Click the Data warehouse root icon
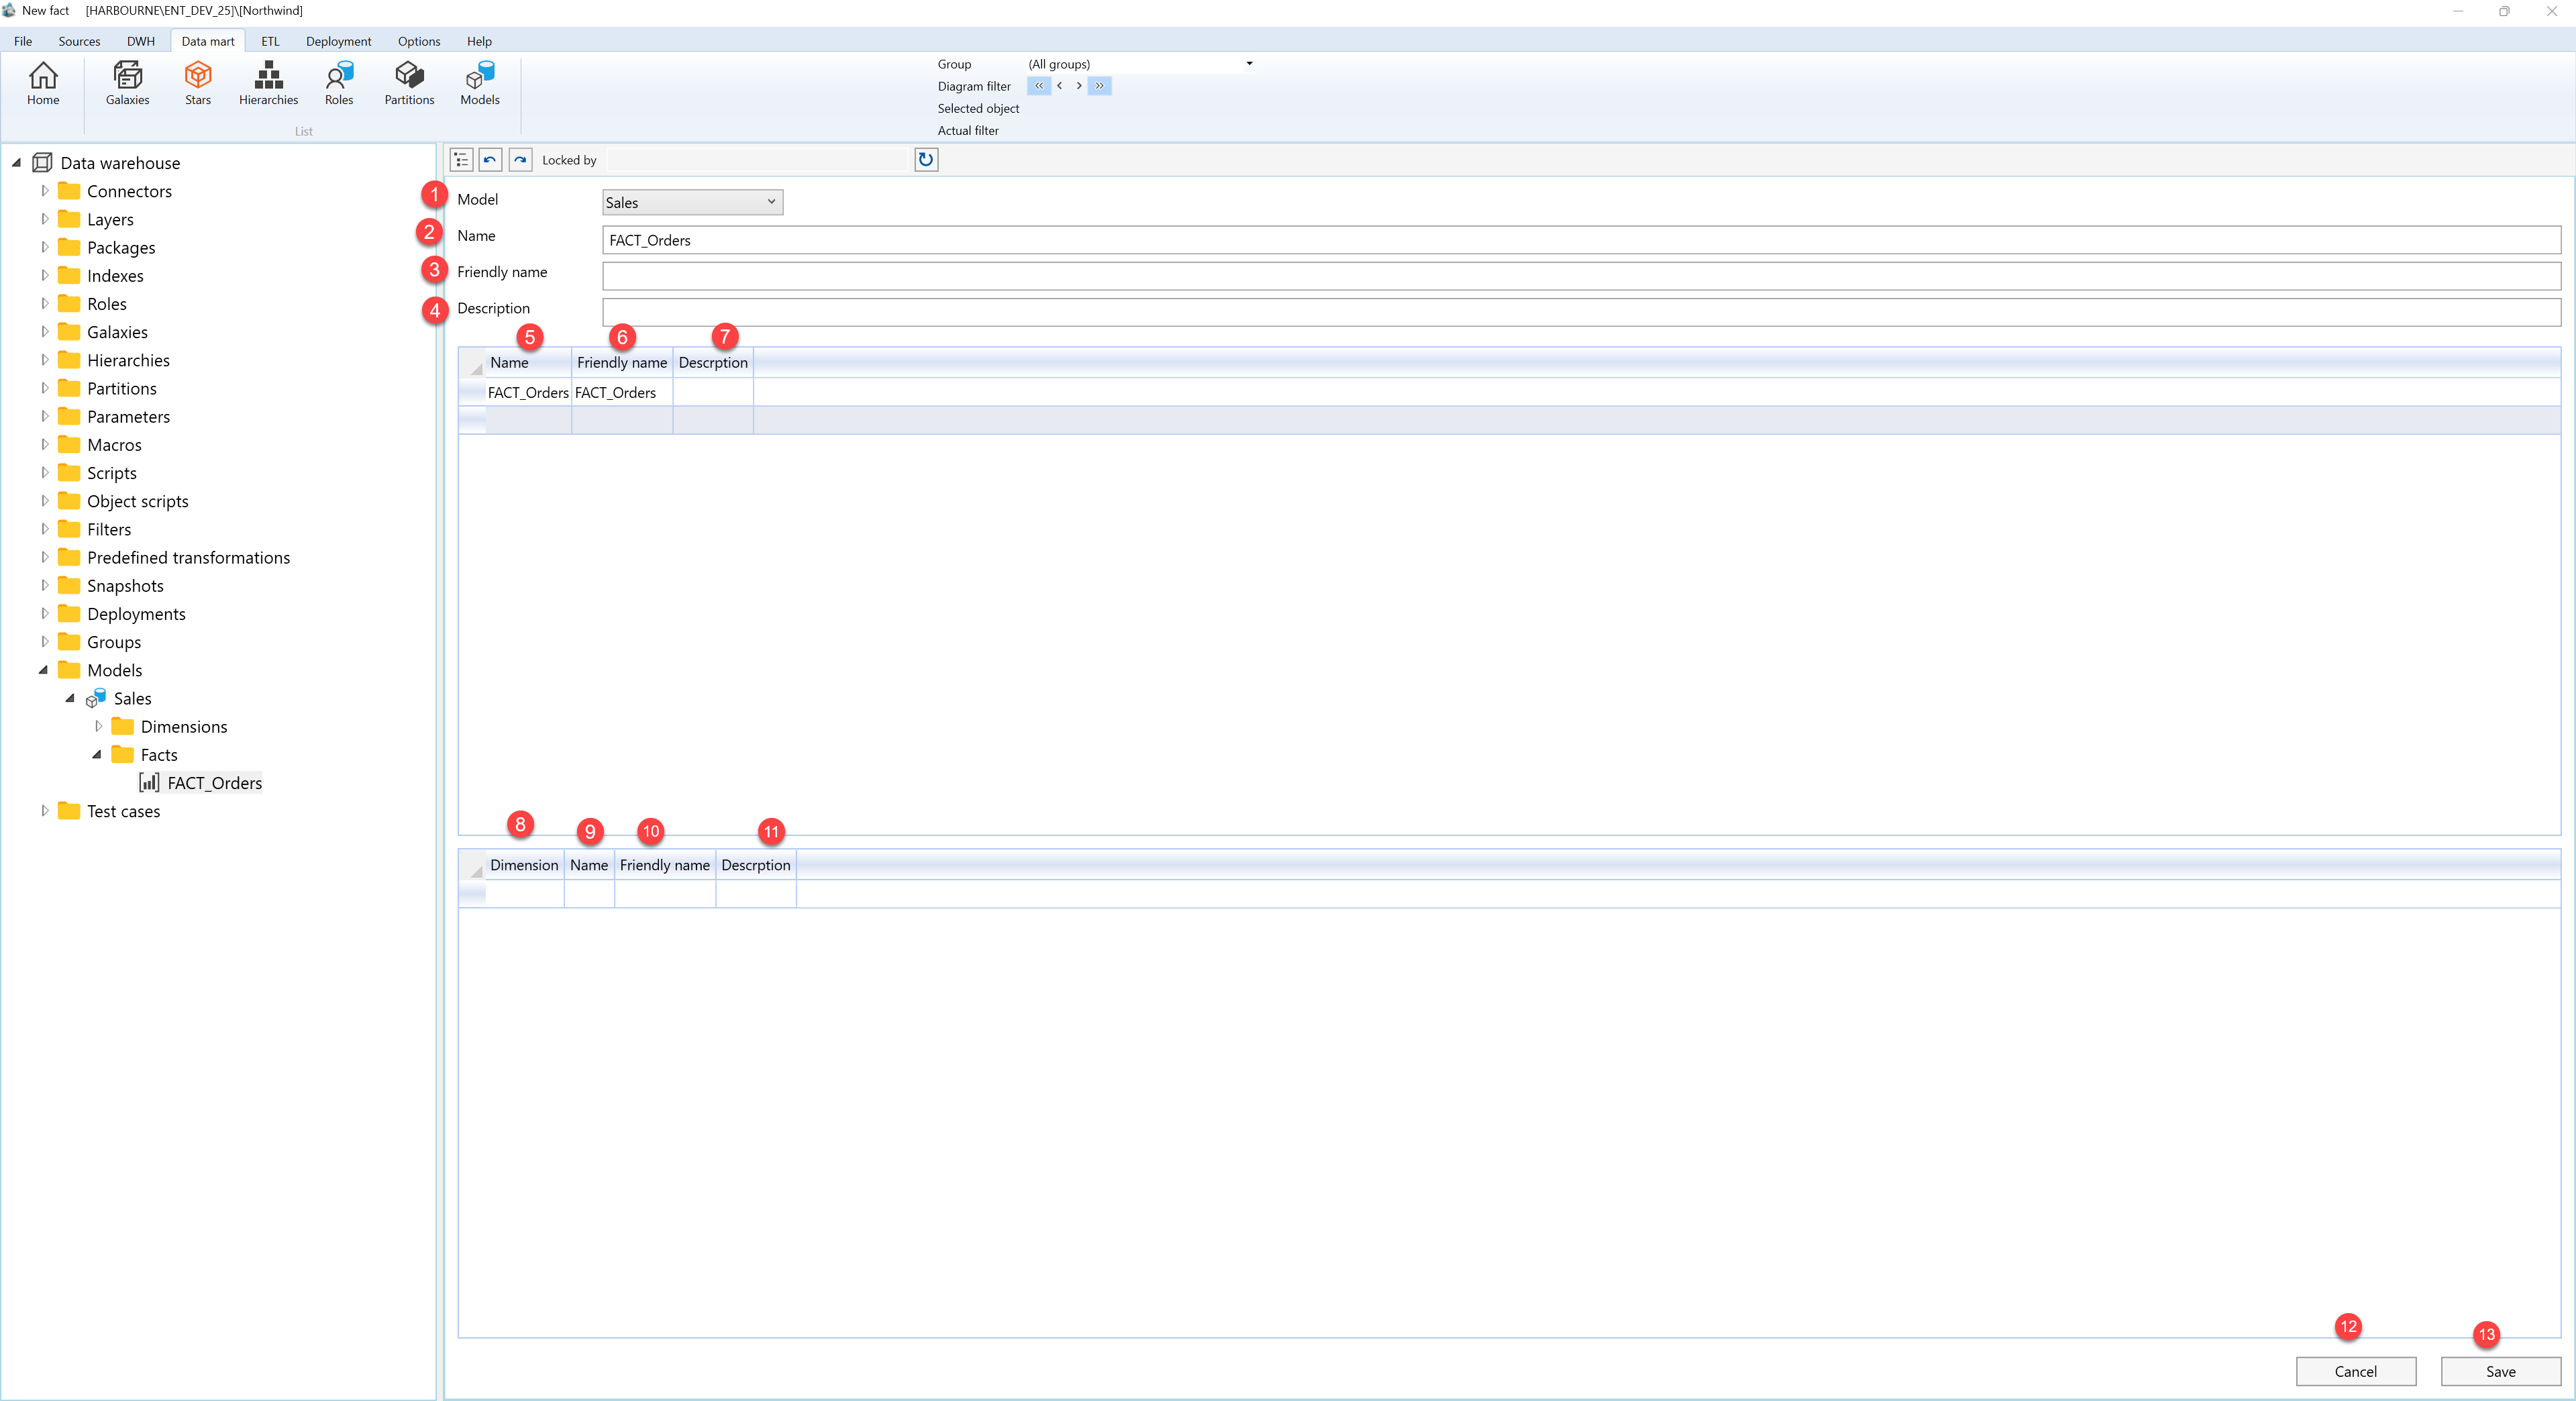This screenshot has width=2576, height=1401. (x=42, y=162)
